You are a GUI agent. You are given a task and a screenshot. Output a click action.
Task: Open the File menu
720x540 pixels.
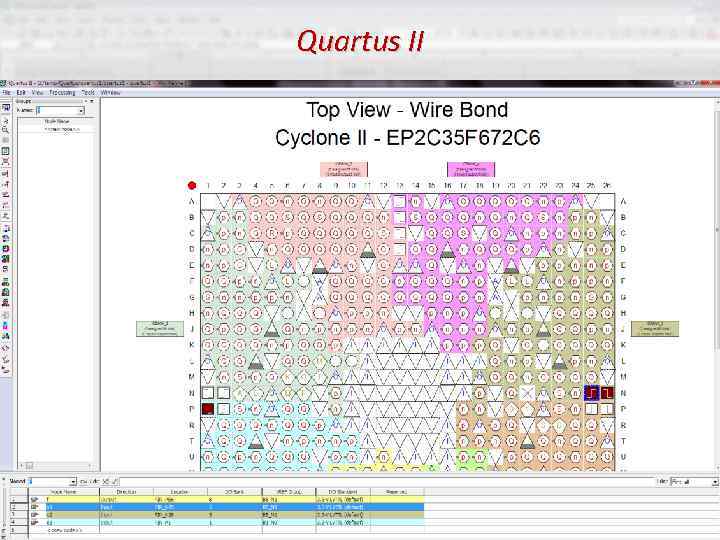(6, 92)
